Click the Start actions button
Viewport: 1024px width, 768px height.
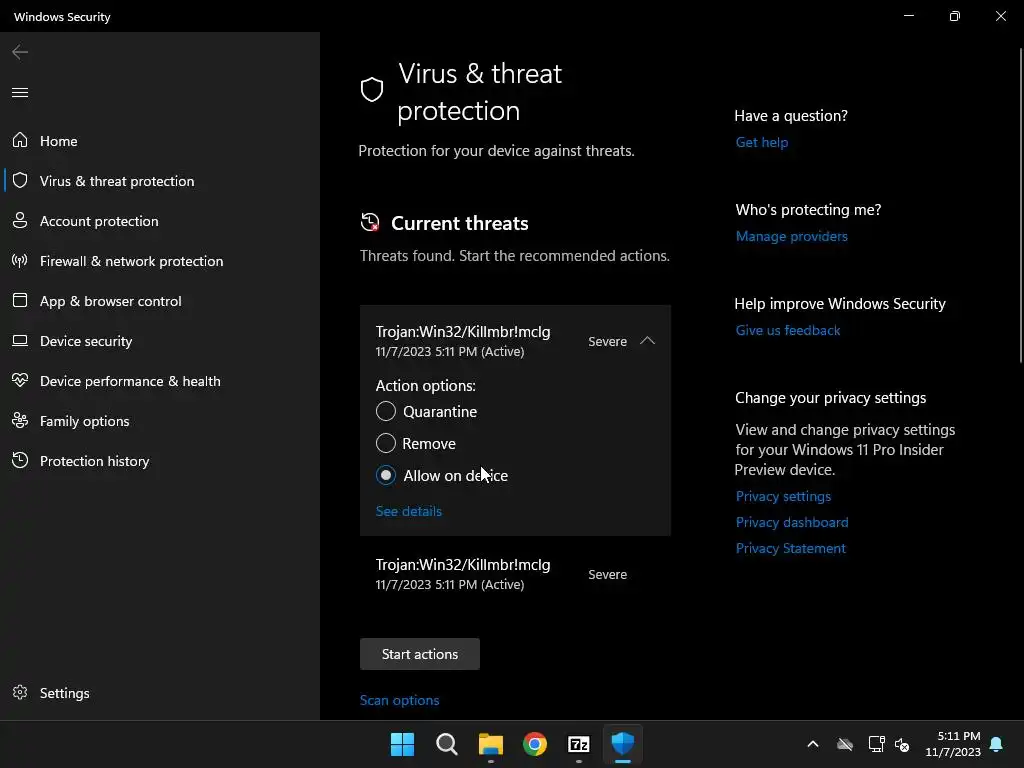419,654
